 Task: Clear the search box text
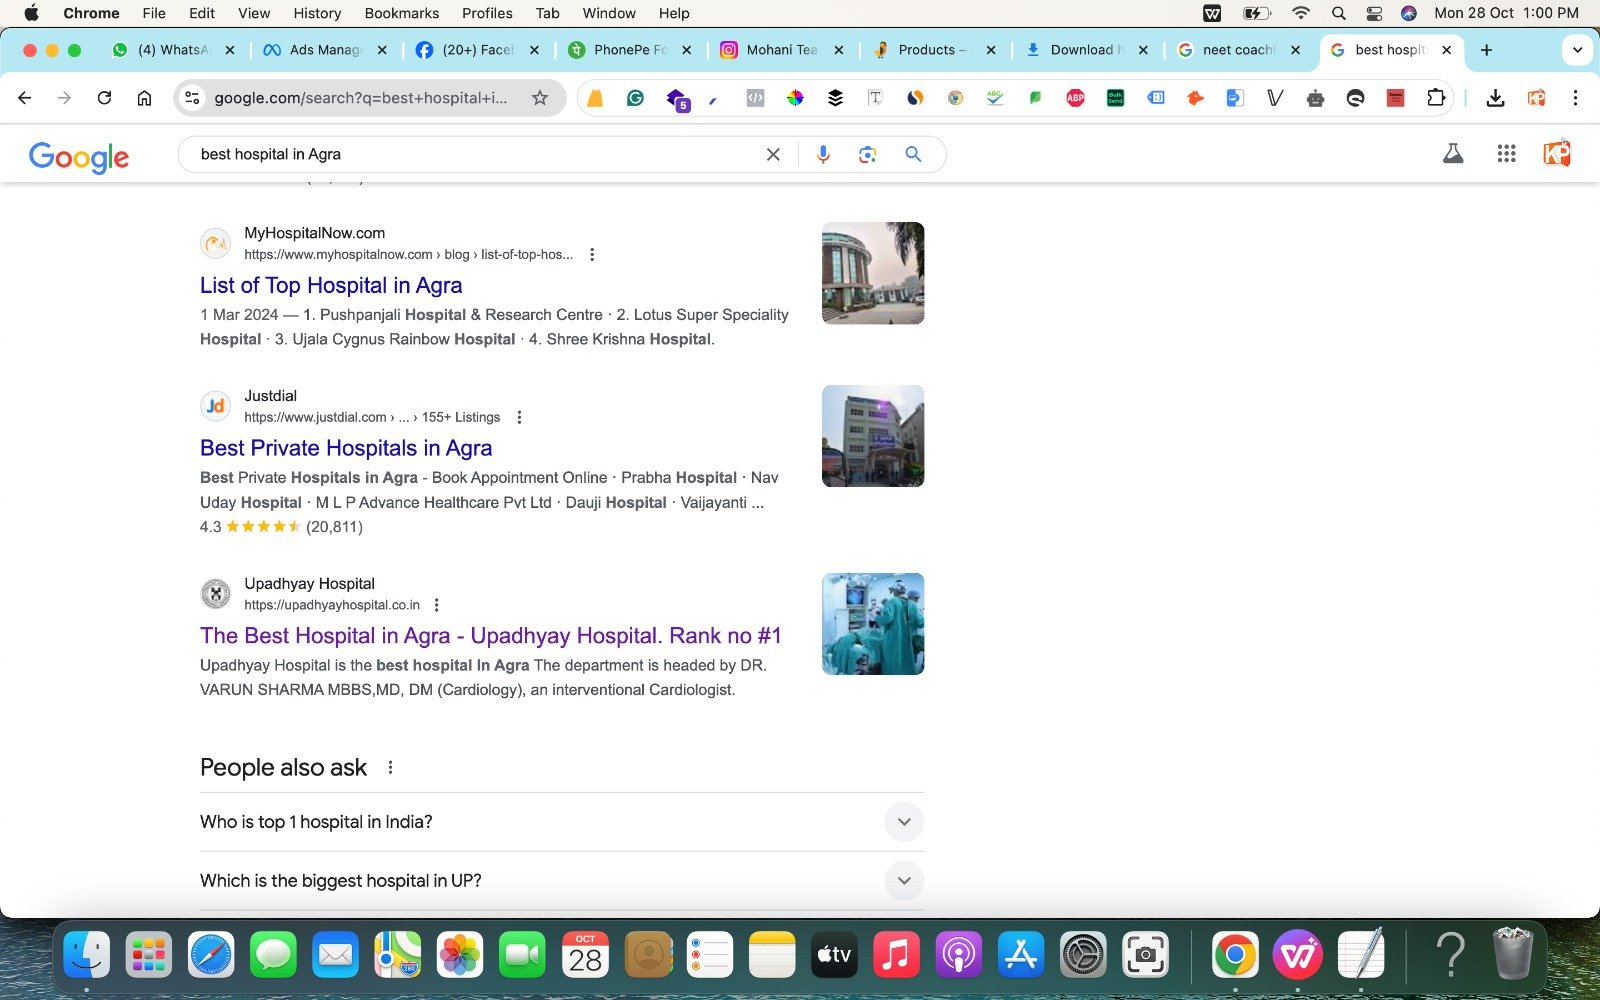773,154
